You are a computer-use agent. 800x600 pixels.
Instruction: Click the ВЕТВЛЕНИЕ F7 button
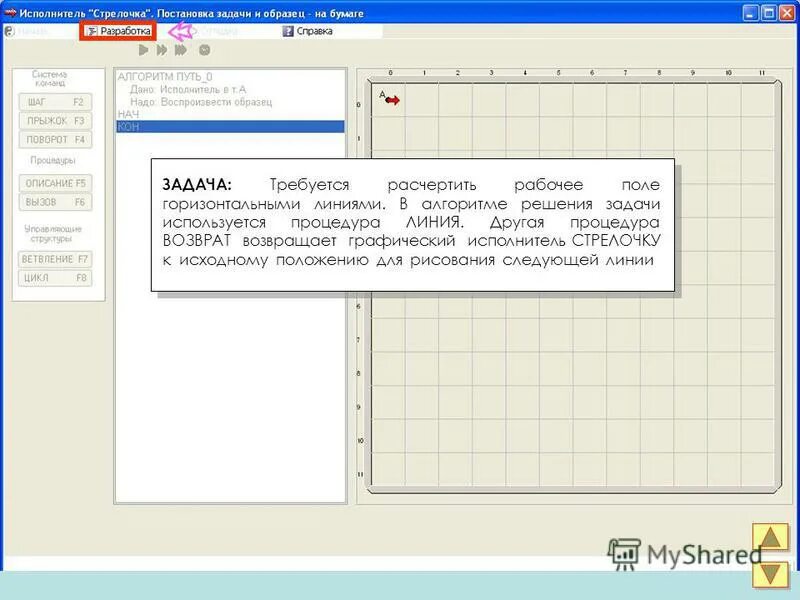pos(55,259)
